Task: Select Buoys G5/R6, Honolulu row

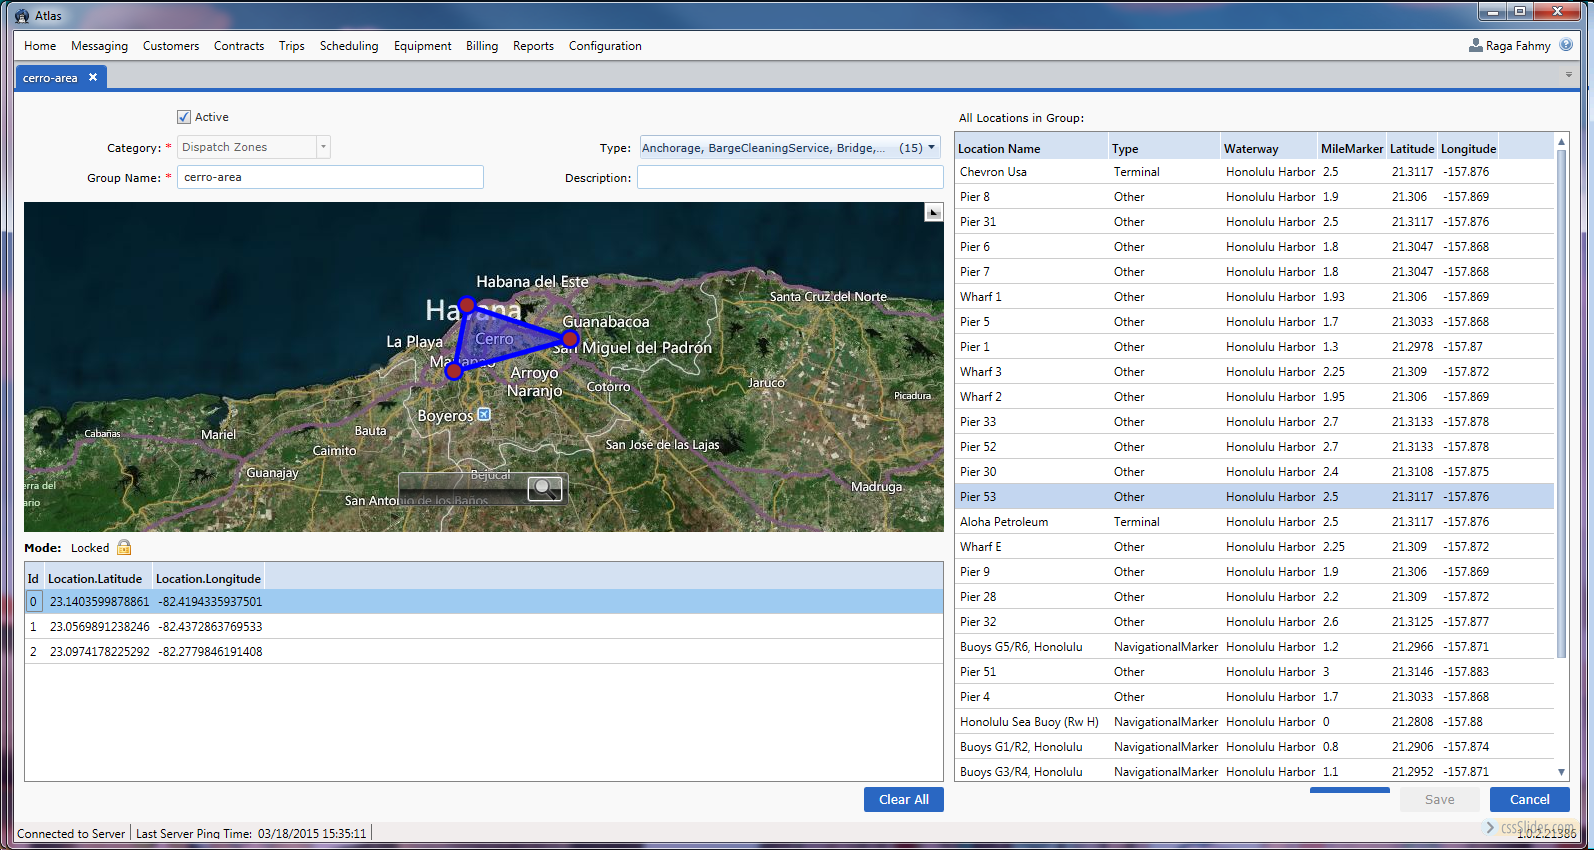Action: click(1254, 647)
